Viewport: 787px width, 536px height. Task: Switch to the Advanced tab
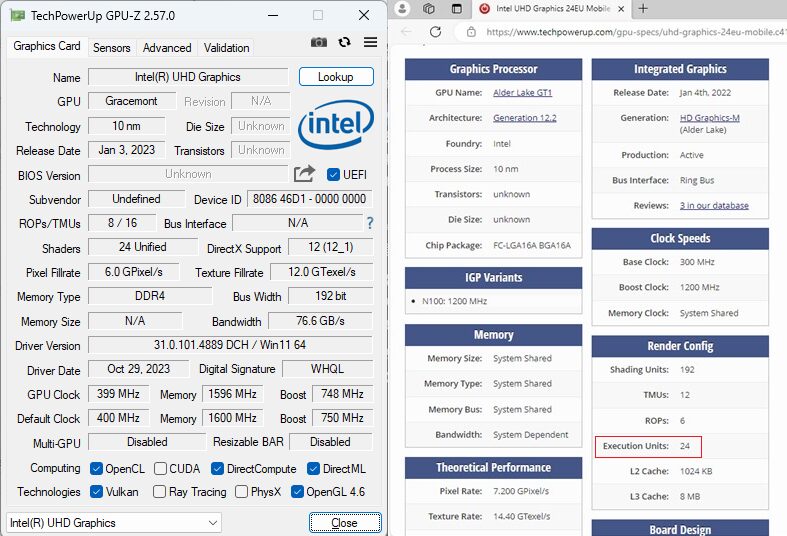pyautogui.click(x=167, y=48)
